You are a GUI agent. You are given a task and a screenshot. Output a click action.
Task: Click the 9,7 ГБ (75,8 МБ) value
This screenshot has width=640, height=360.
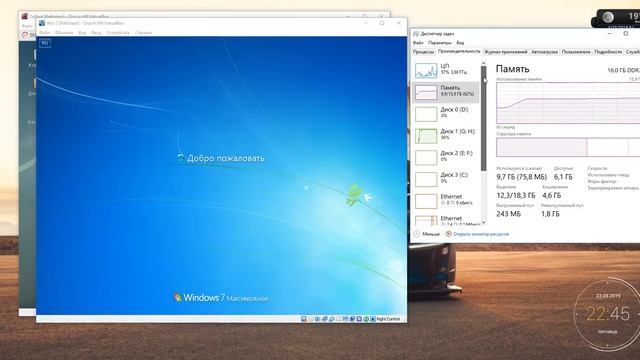click(x=521, y=177)
